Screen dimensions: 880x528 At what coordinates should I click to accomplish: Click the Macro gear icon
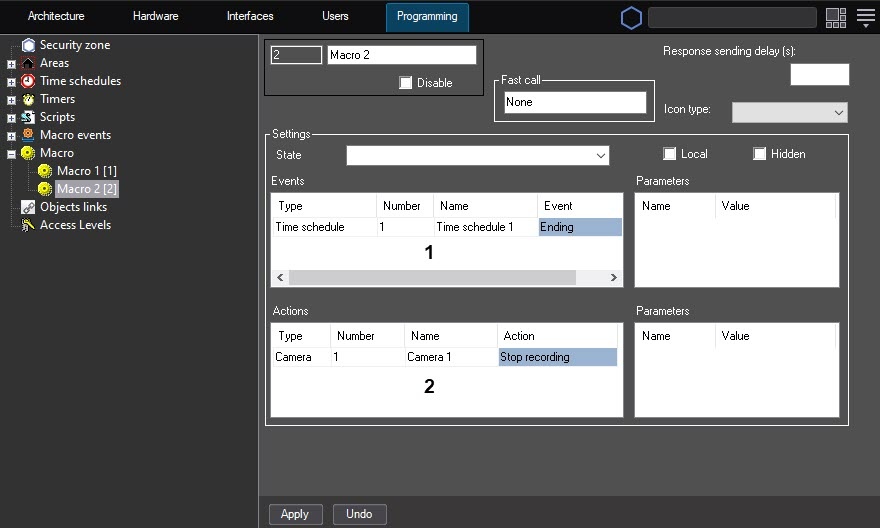point(28,153)
